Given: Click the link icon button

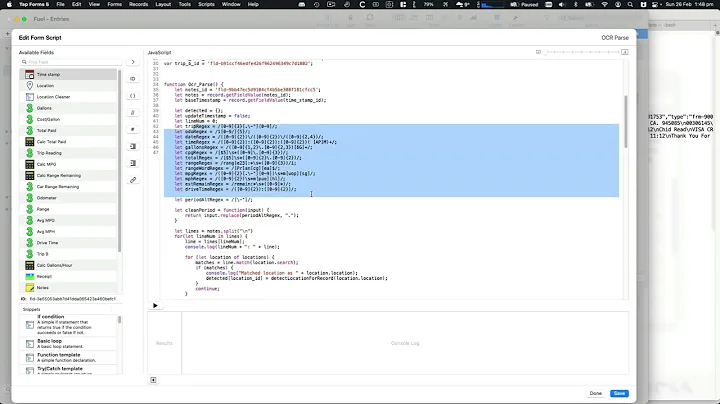Looking at the screenshot, I should [x=133, y=180].
